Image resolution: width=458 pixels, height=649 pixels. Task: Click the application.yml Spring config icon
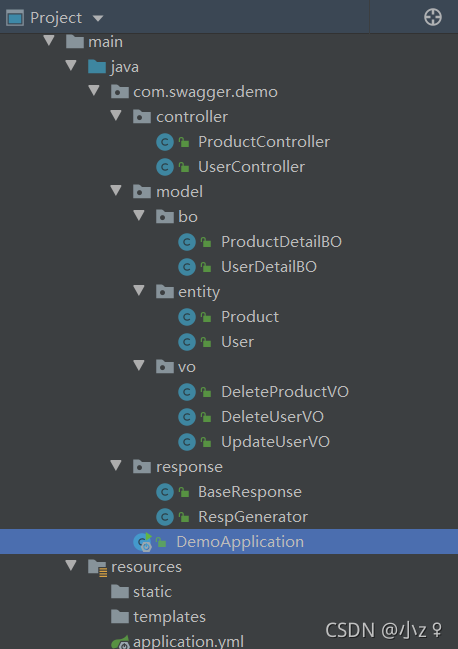pos(120,642)
